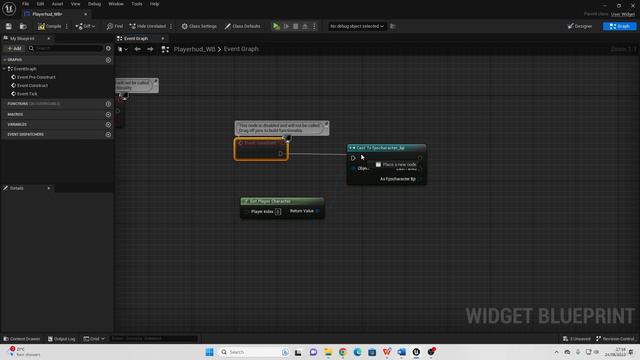Click the icon beside the debug object dropdown

tap(393, 26)
